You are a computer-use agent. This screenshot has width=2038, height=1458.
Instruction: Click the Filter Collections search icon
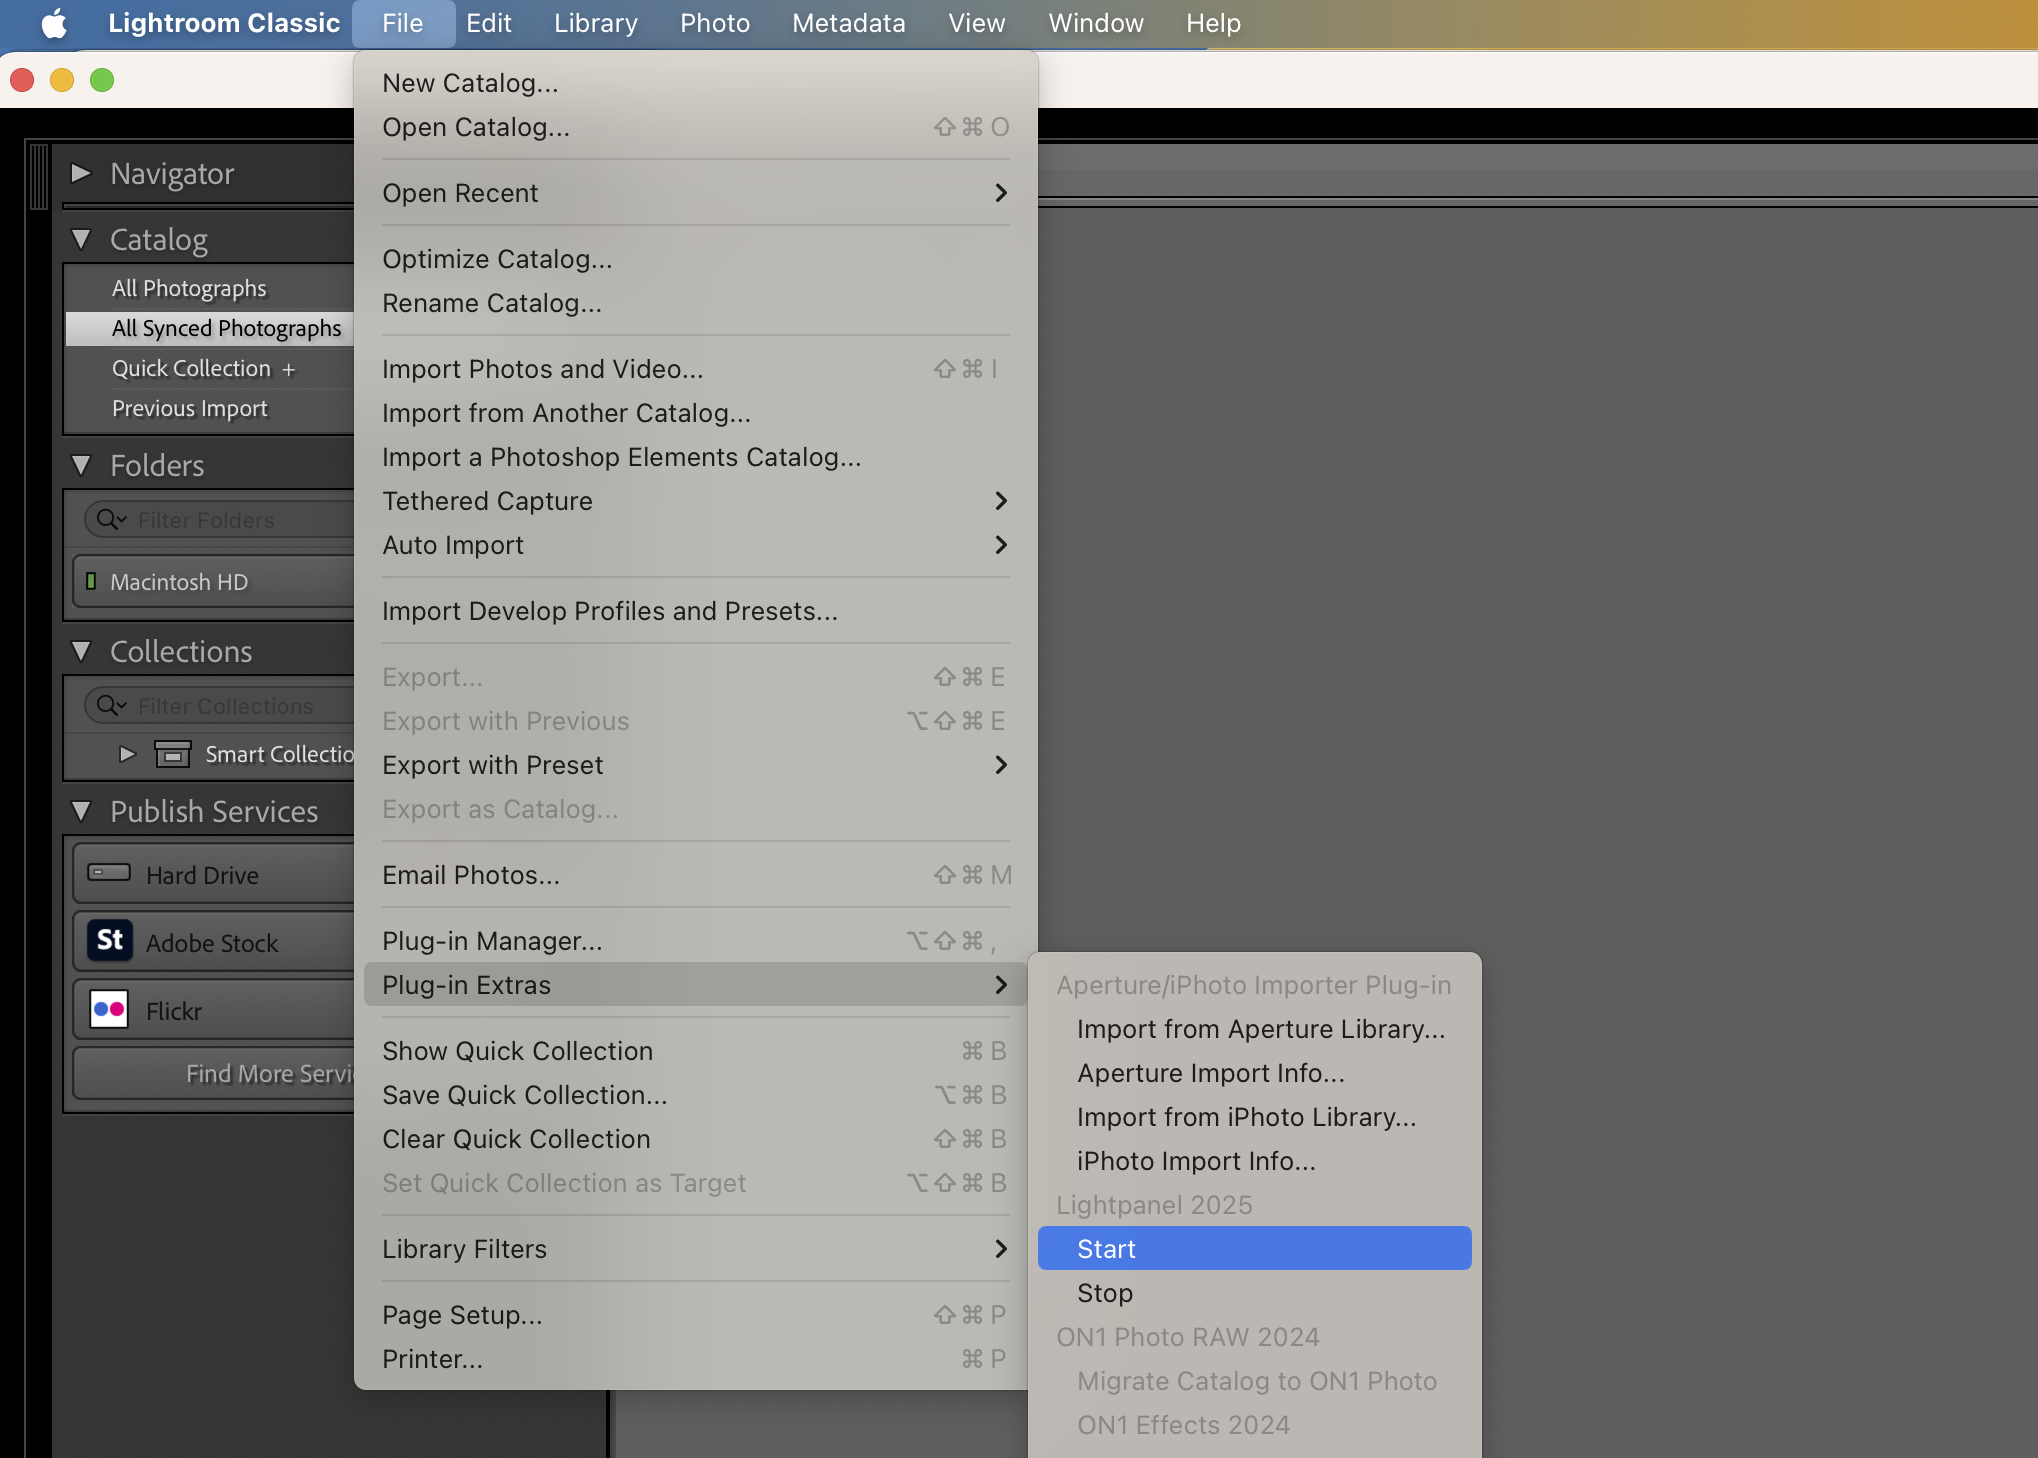click(x=109, y=706)
